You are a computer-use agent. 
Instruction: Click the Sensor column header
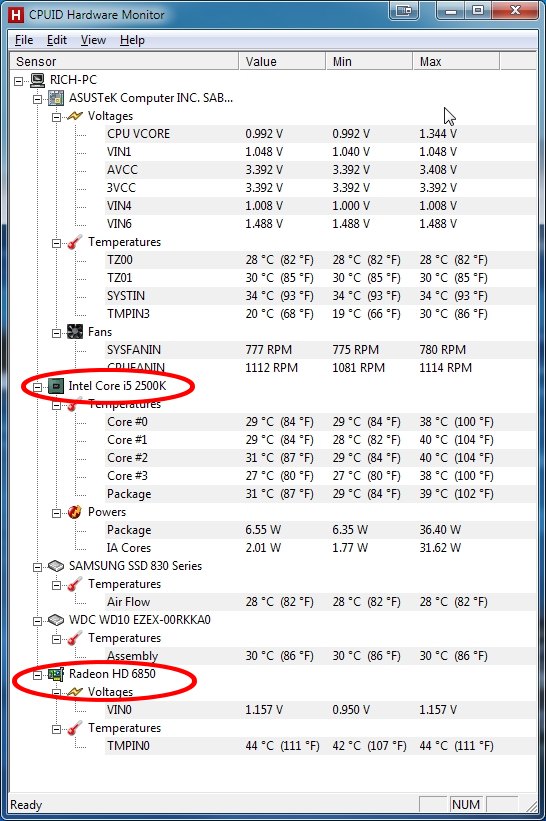pyautogui.click(x=125, y=61)
